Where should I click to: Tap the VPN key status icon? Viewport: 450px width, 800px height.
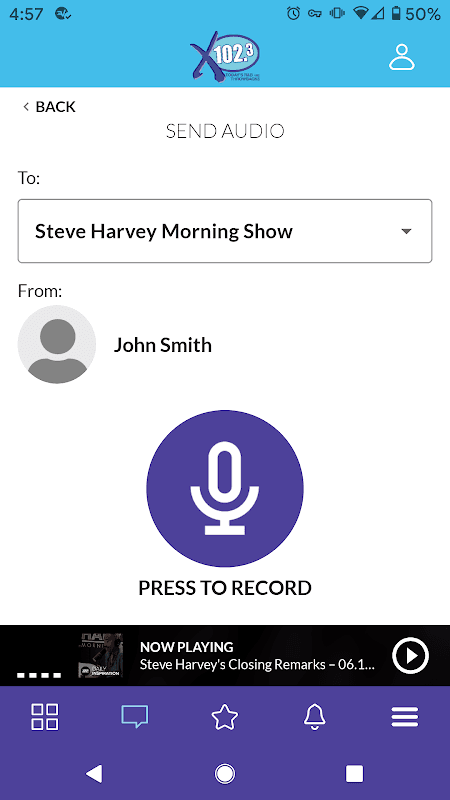[x=314, y=14]
